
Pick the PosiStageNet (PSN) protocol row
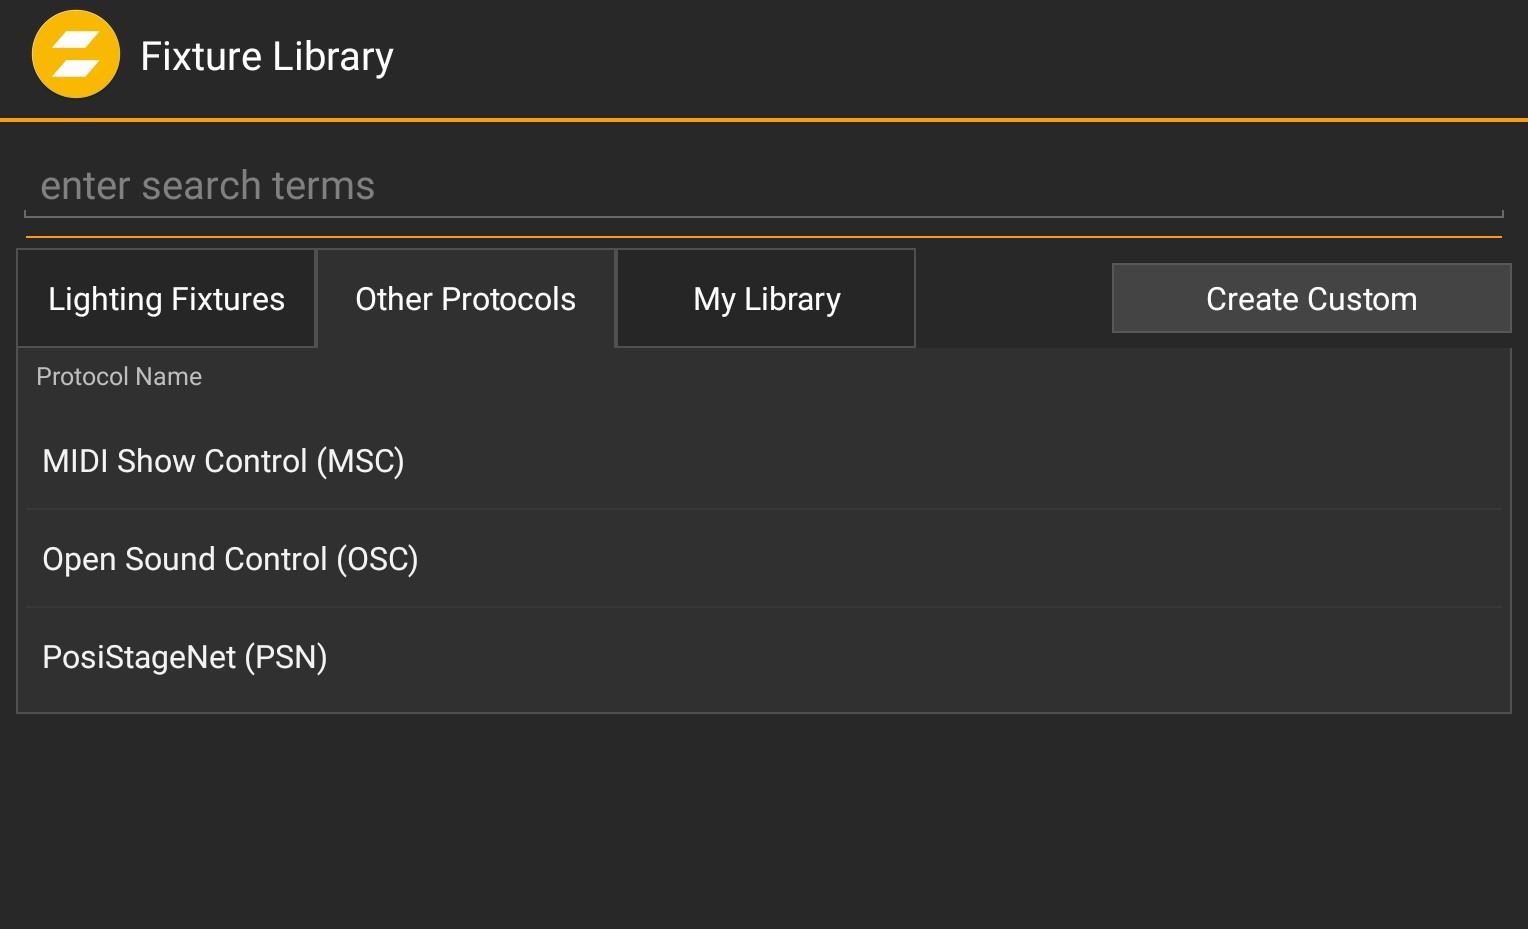(185, 657)
